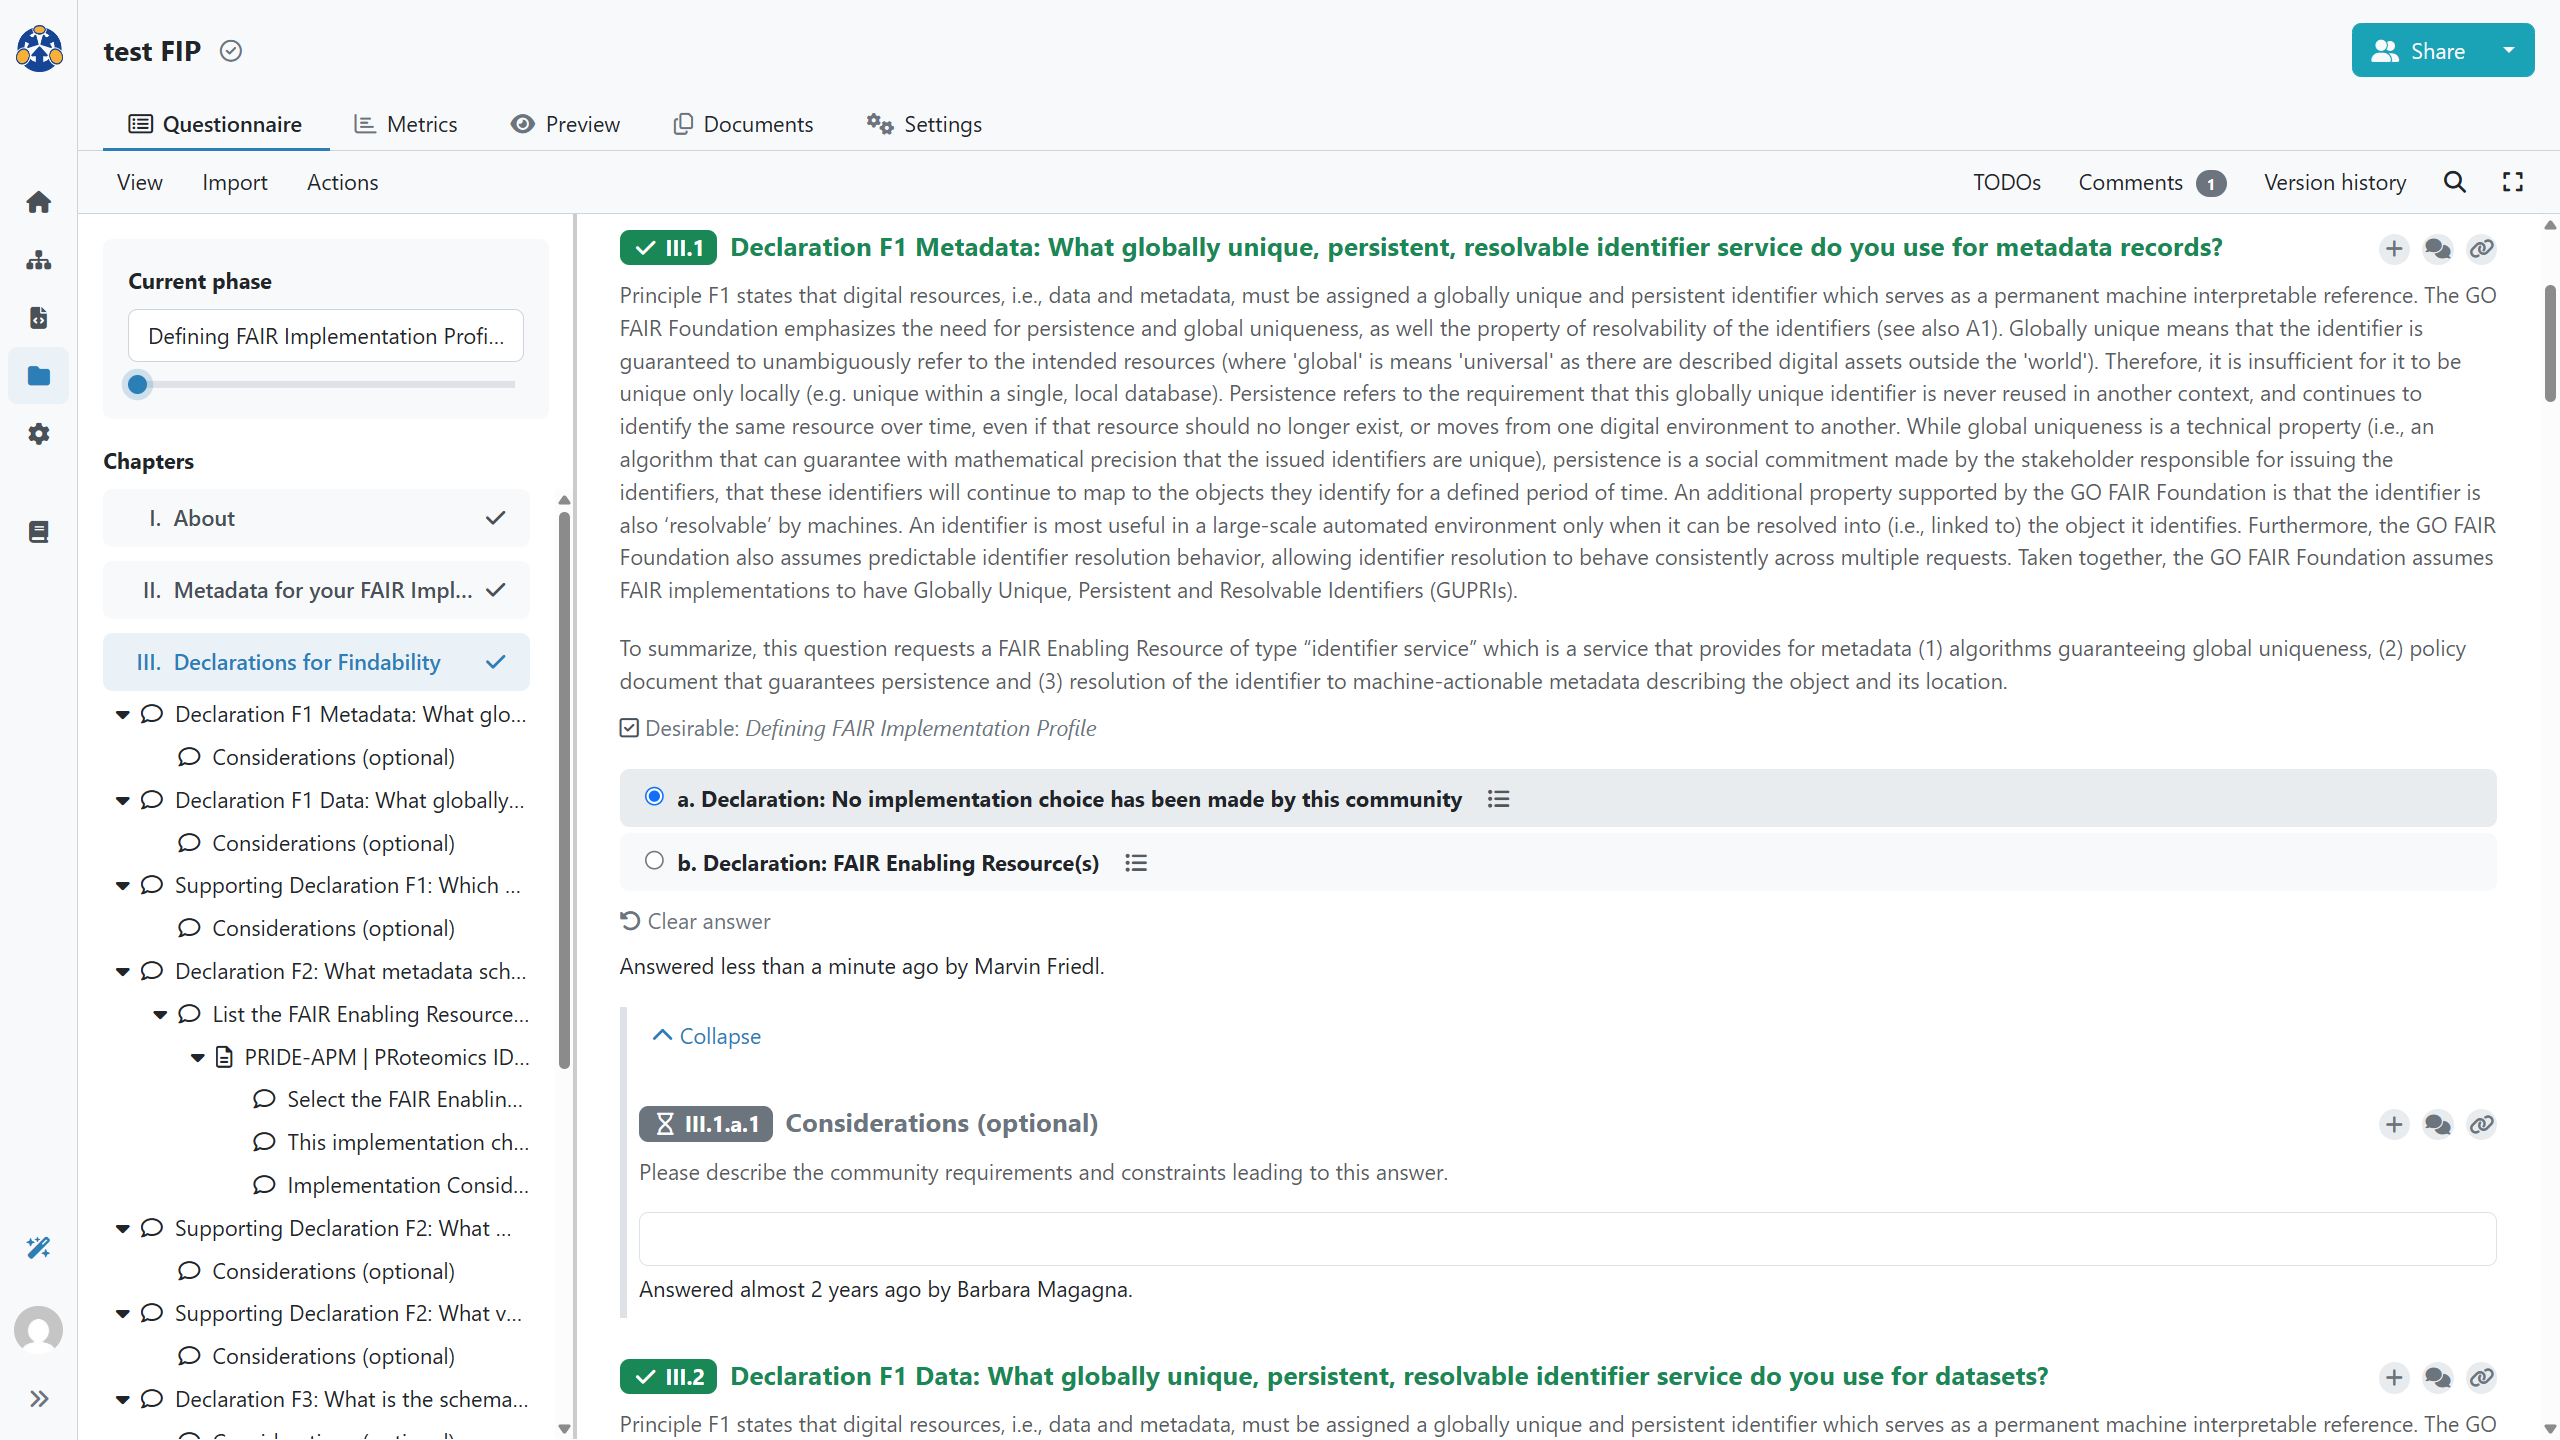
Task: Open the administration gear sidebar icon
Action: coord(39,434)
